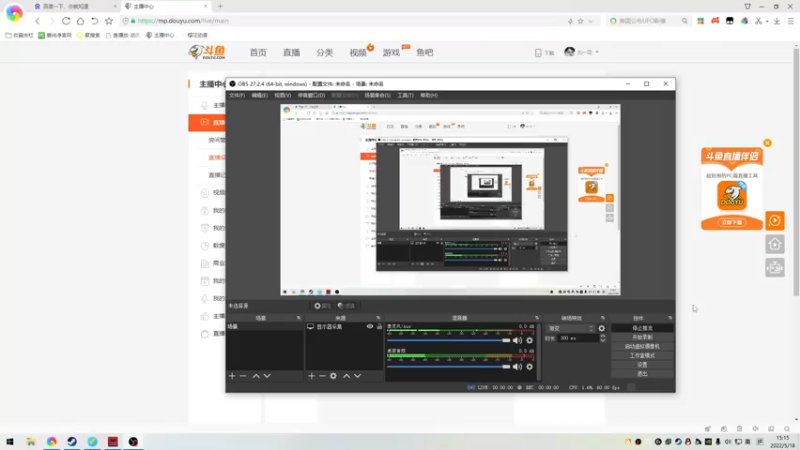Open 首页 in Douyu navigation
Viewport: 800px width, 450px height.
[x=258, y=53]
